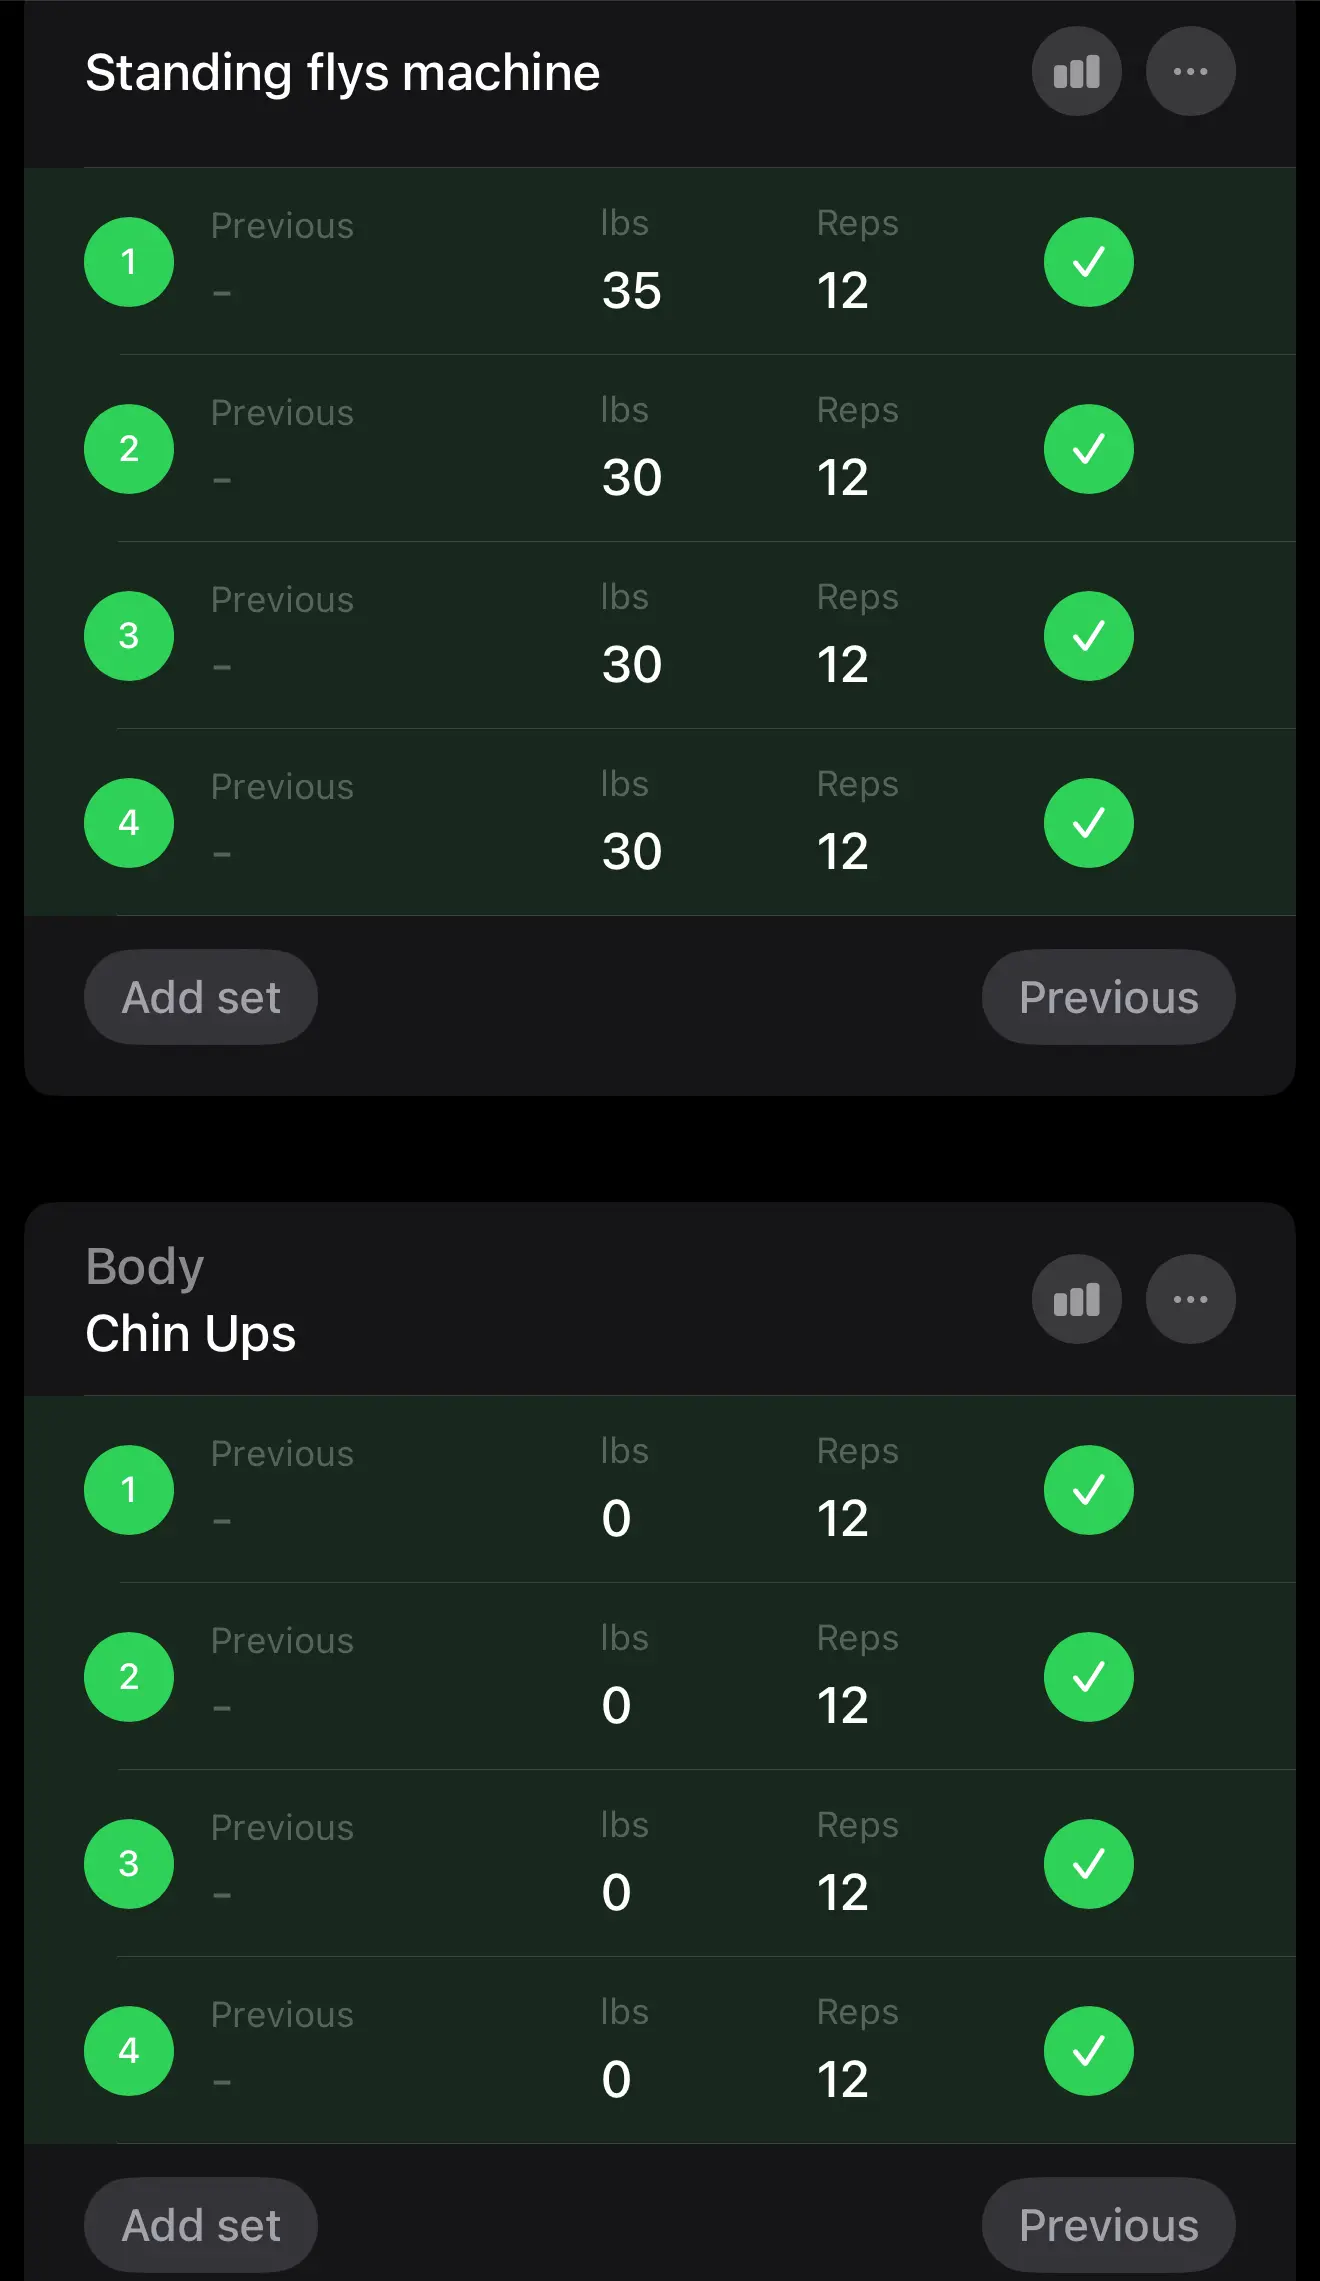This screenshot has height=2281, width=1320.
Task: Add set to Chin Ups exercise
Action: tap(201, 2225)
